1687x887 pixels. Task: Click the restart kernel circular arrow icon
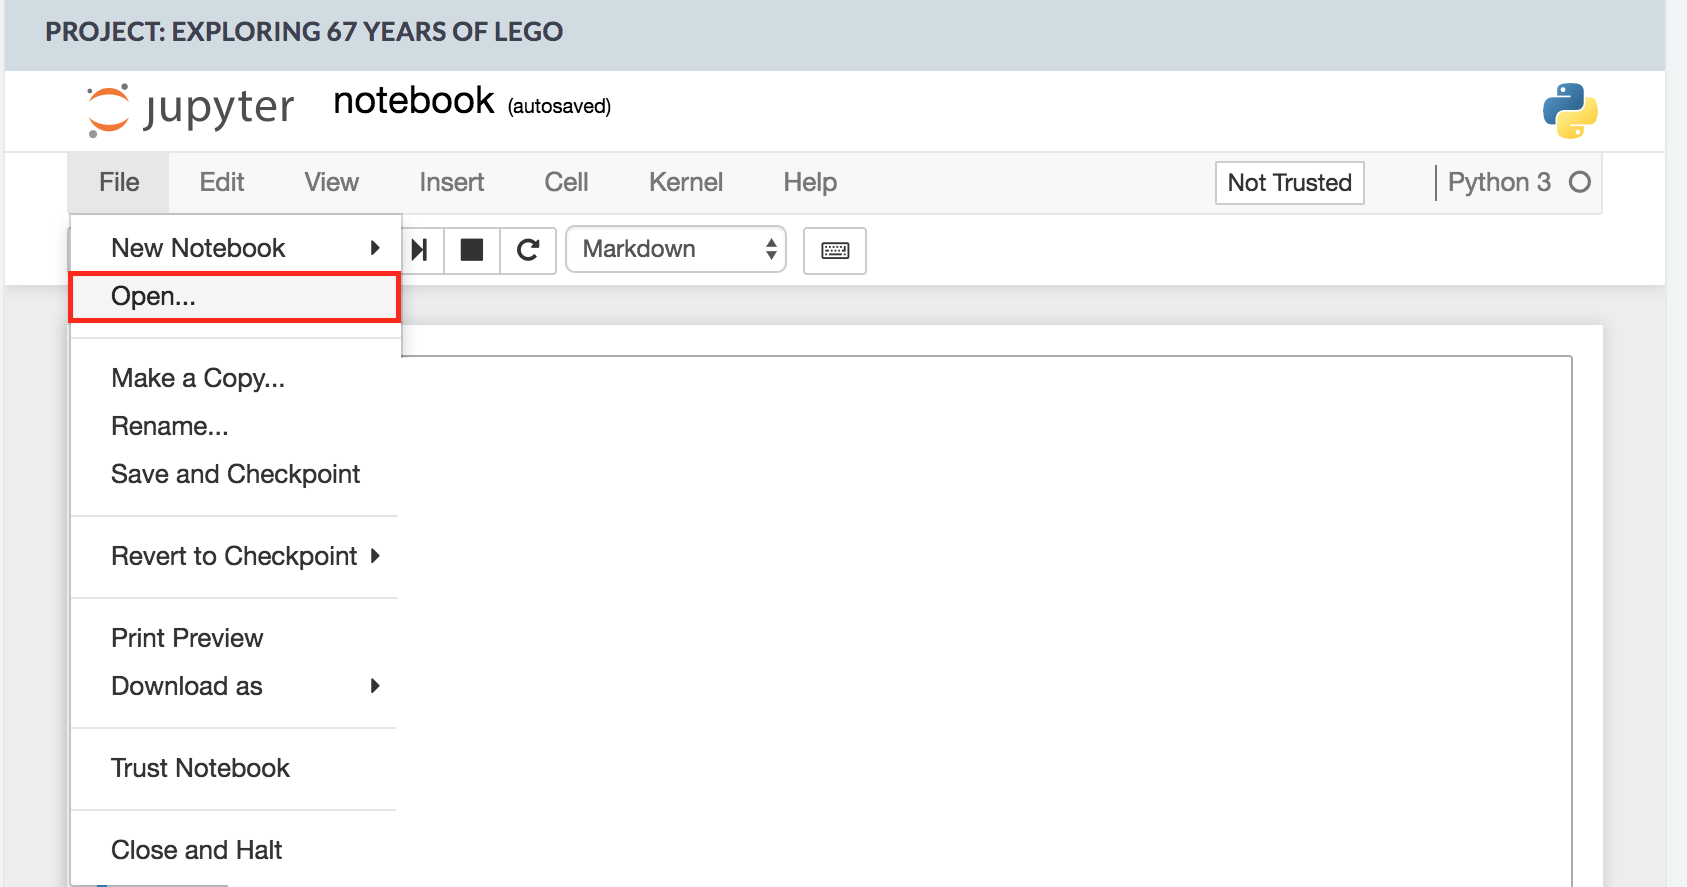[528, 250]
